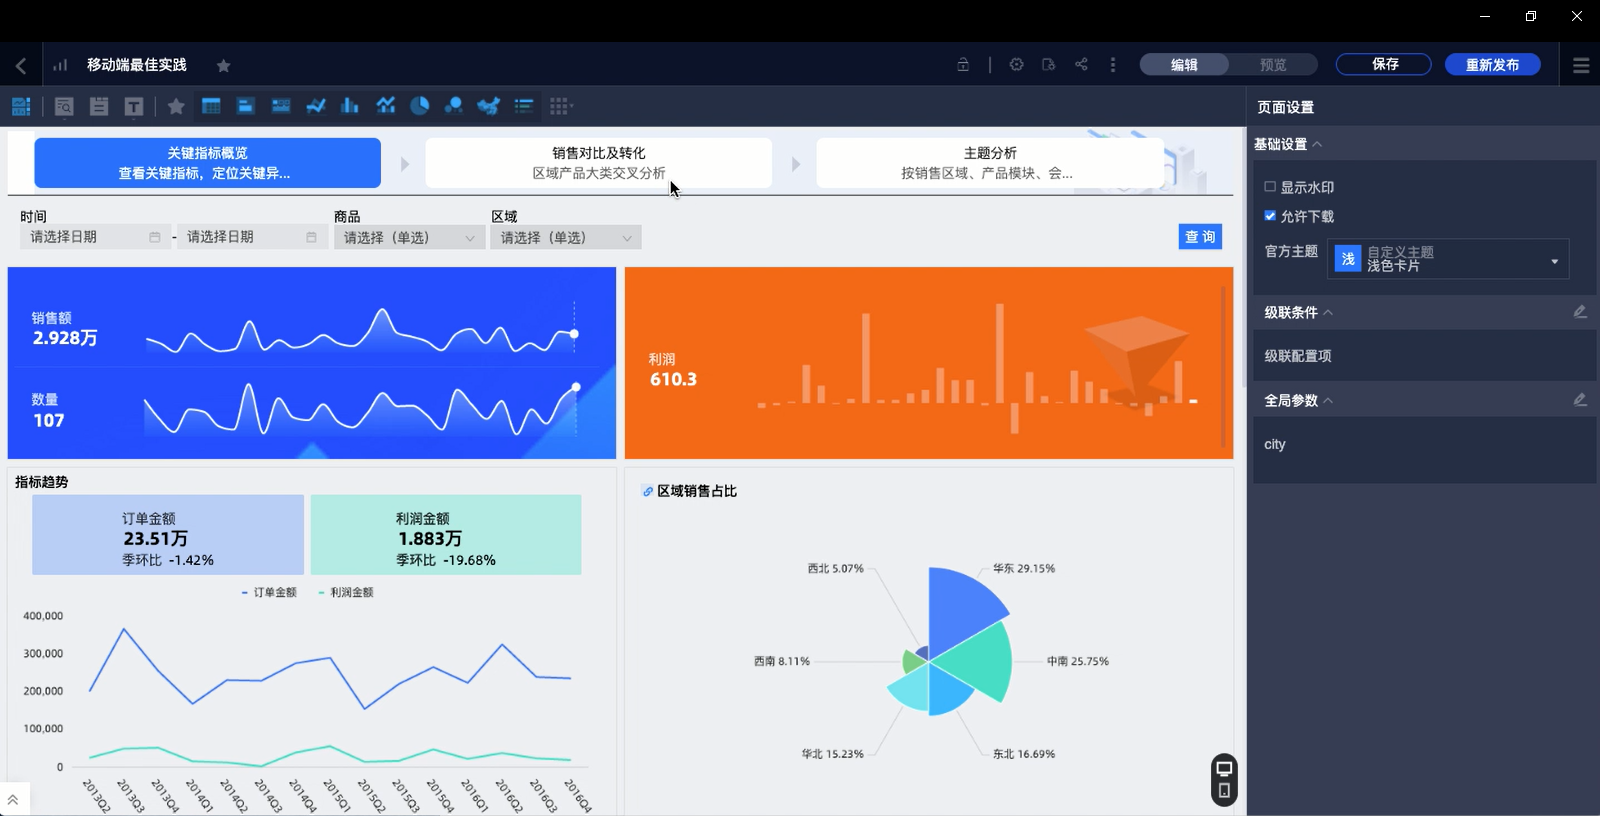Favorite the dashboard with the star icon
Viewport: 1600px width, 816px height.
[x=224, y=66]
